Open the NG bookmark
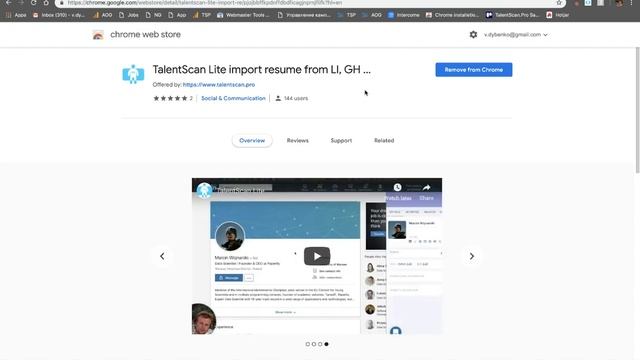640x360 pixels. [x=153, y=15]
